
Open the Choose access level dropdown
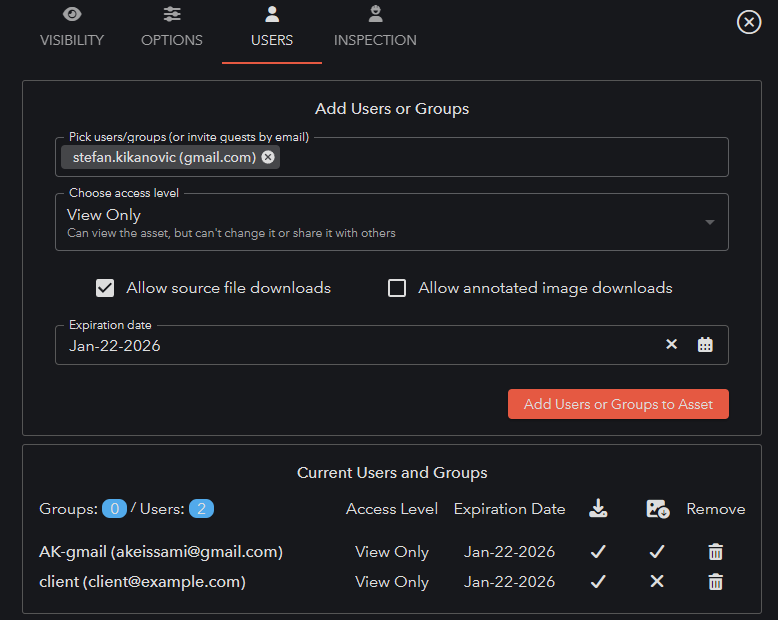(x=391, y=222)
